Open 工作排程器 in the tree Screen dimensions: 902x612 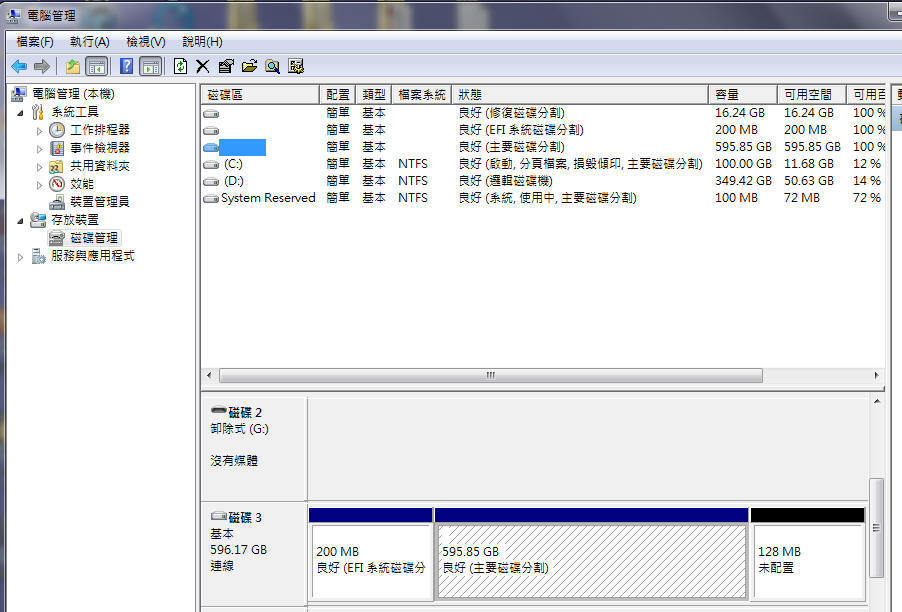coord(100,130)
